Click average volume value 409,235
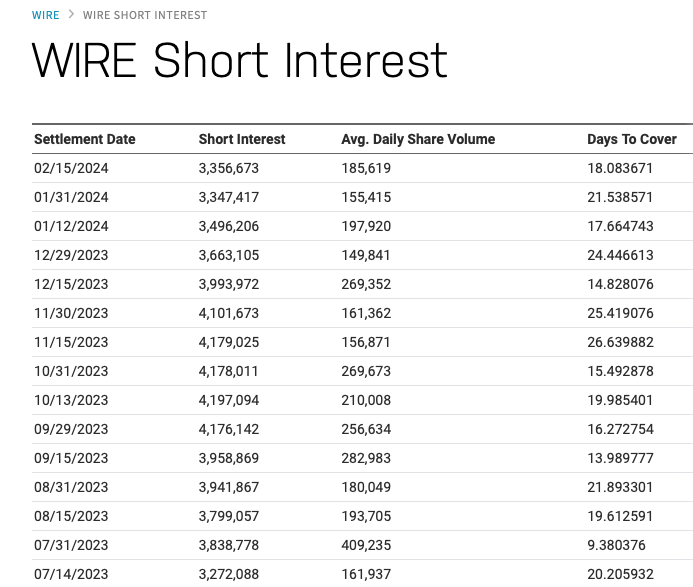The image size is (693, 587). click(366, 545)
